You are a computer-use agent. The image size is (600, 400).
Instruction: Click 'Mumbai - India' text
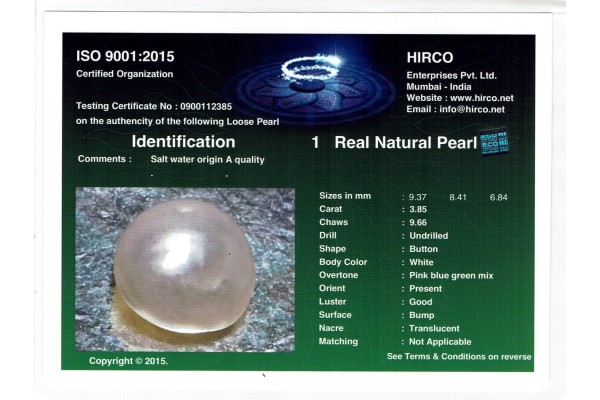439,87
